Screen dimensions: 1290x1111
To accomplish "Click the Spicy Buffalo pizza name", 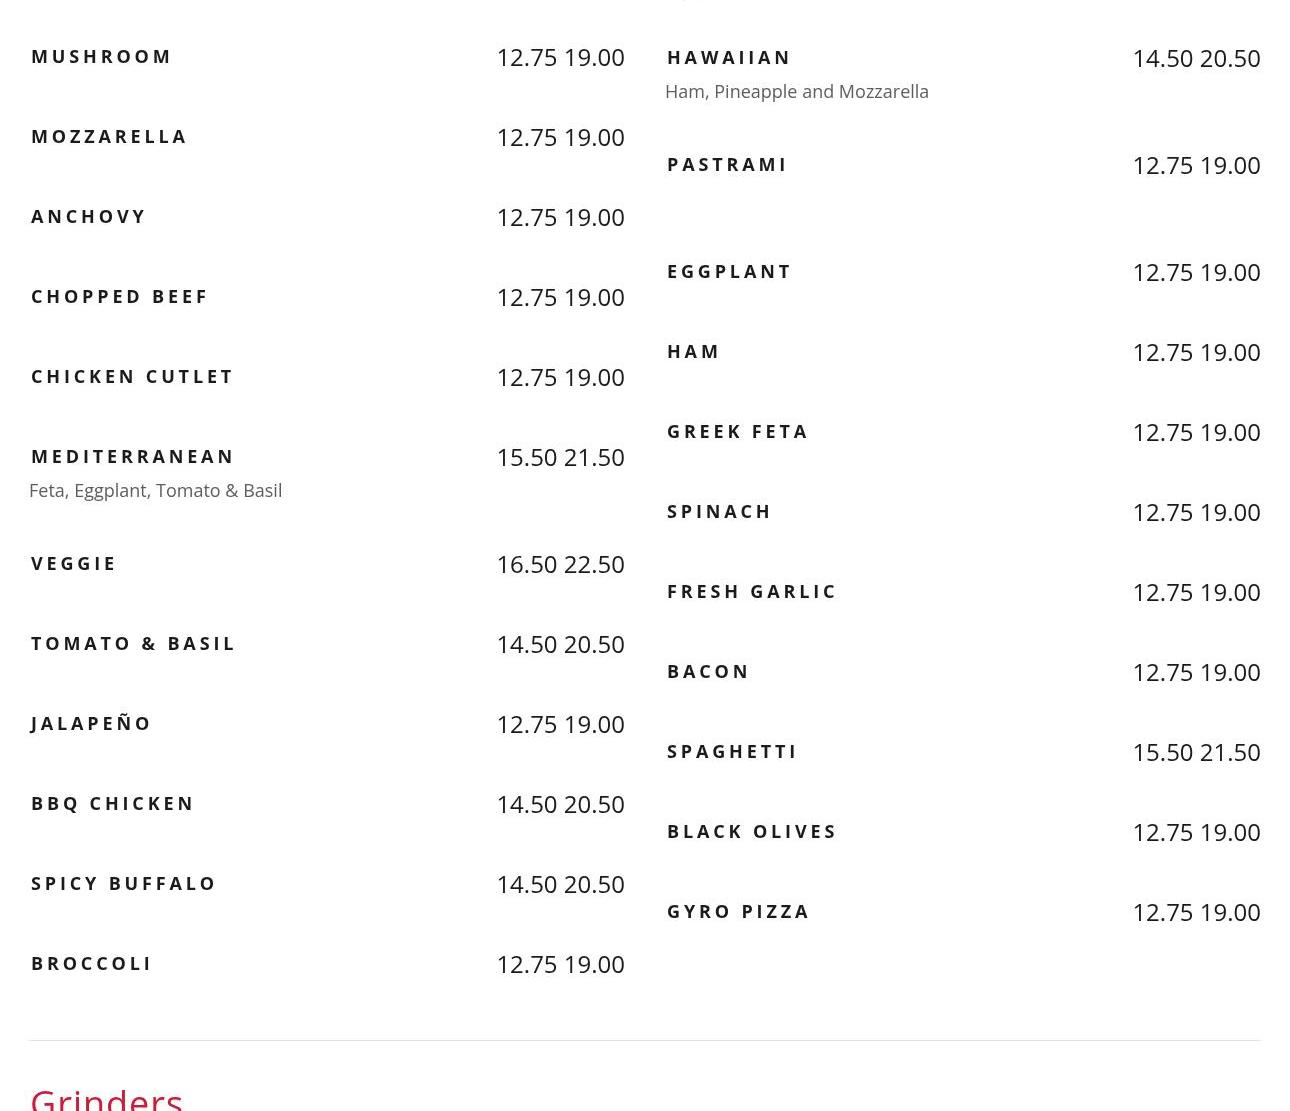I will pyautogui.click(x=123, y=884).
